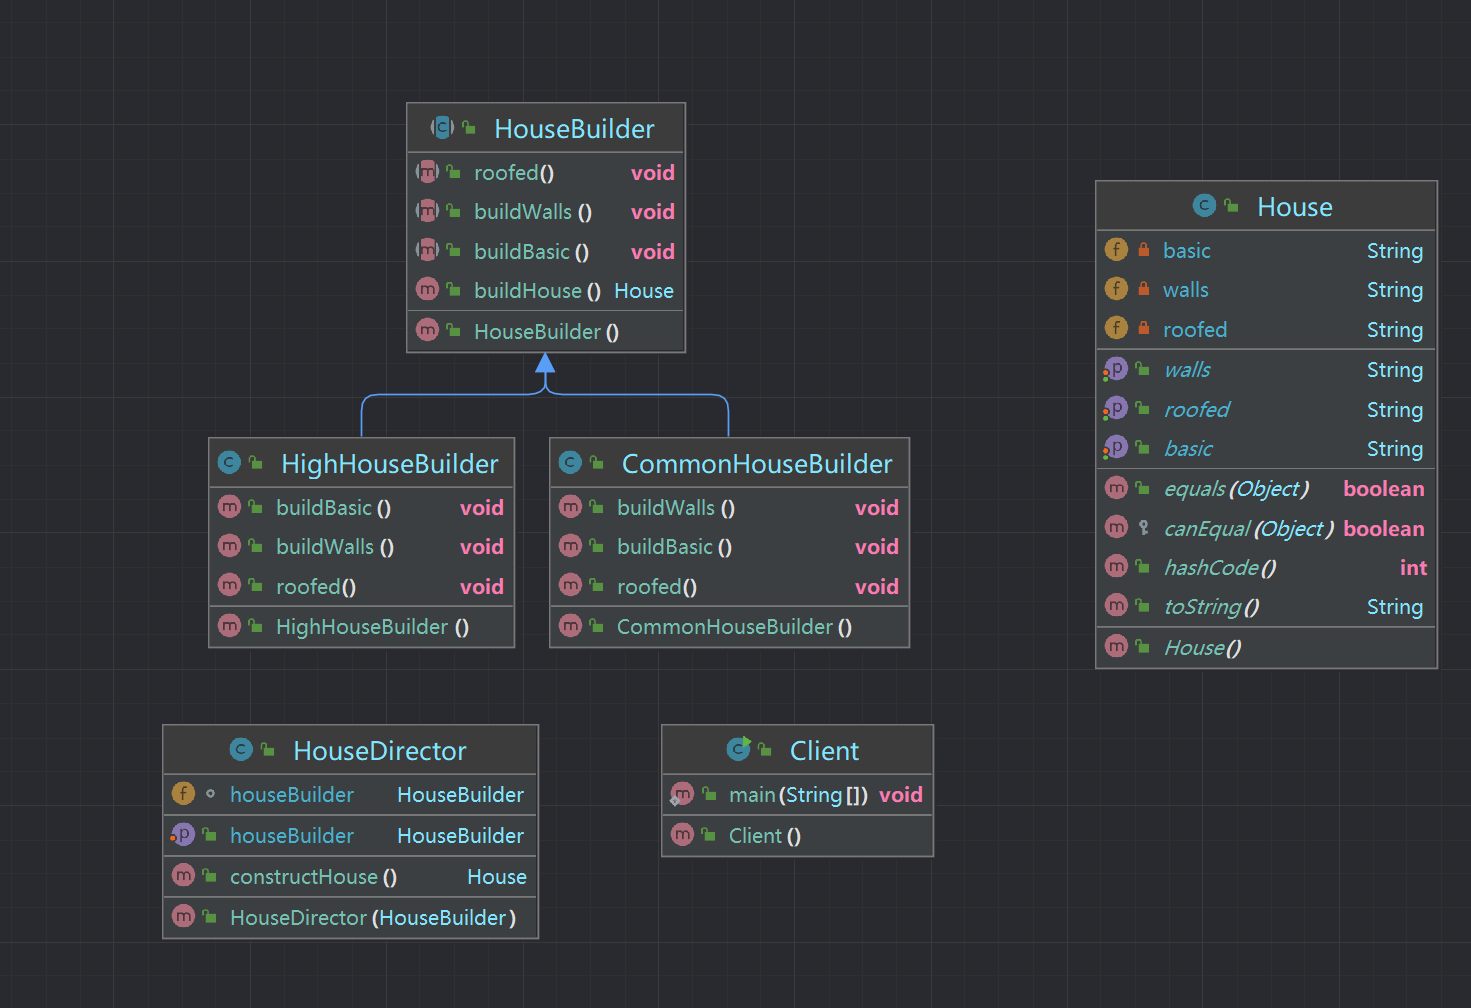
Task: Select the HouseBuilder class title
Action: pyautogui.click(x=573, y=129)
